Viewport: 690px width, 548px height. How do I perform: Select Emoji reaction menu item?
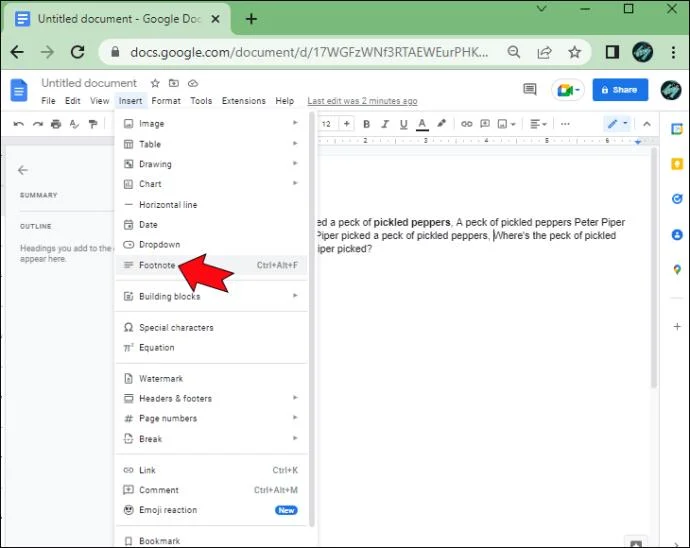[x=211, y=510]
